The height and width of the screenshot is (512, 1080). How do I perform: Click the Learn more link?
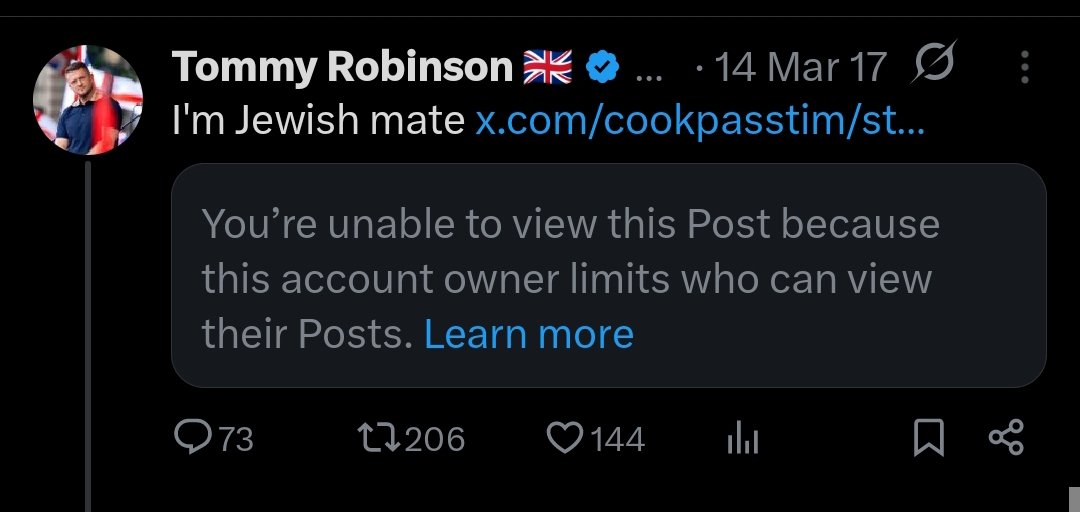529,334
